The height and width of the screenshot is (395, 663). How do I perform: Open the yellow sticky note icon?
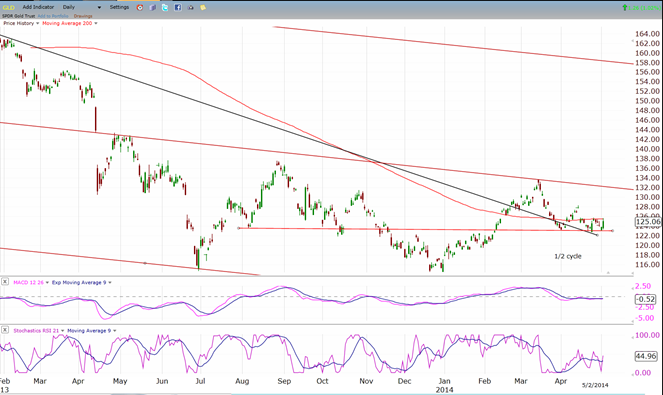[203, 8]
